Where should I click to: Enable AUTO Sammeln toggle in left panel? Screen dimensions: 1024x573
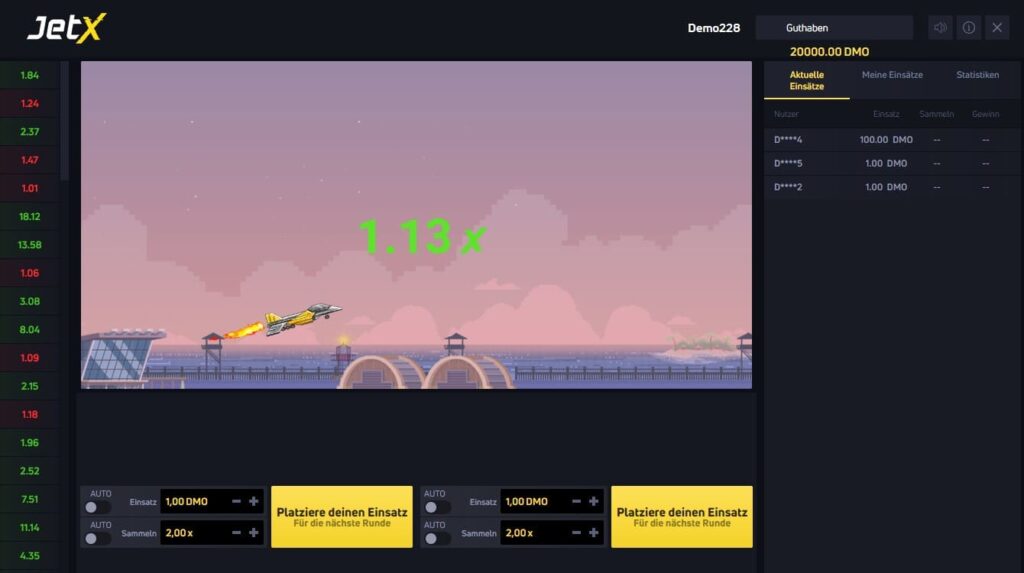click(x=98, y=539)
